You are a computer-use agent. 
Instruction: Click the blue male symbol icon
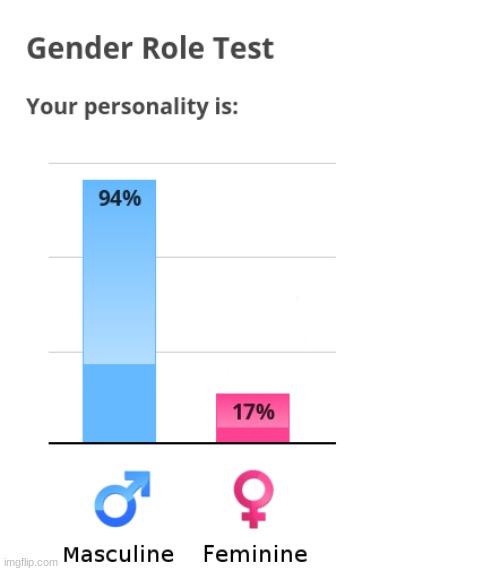pos(122,499)
